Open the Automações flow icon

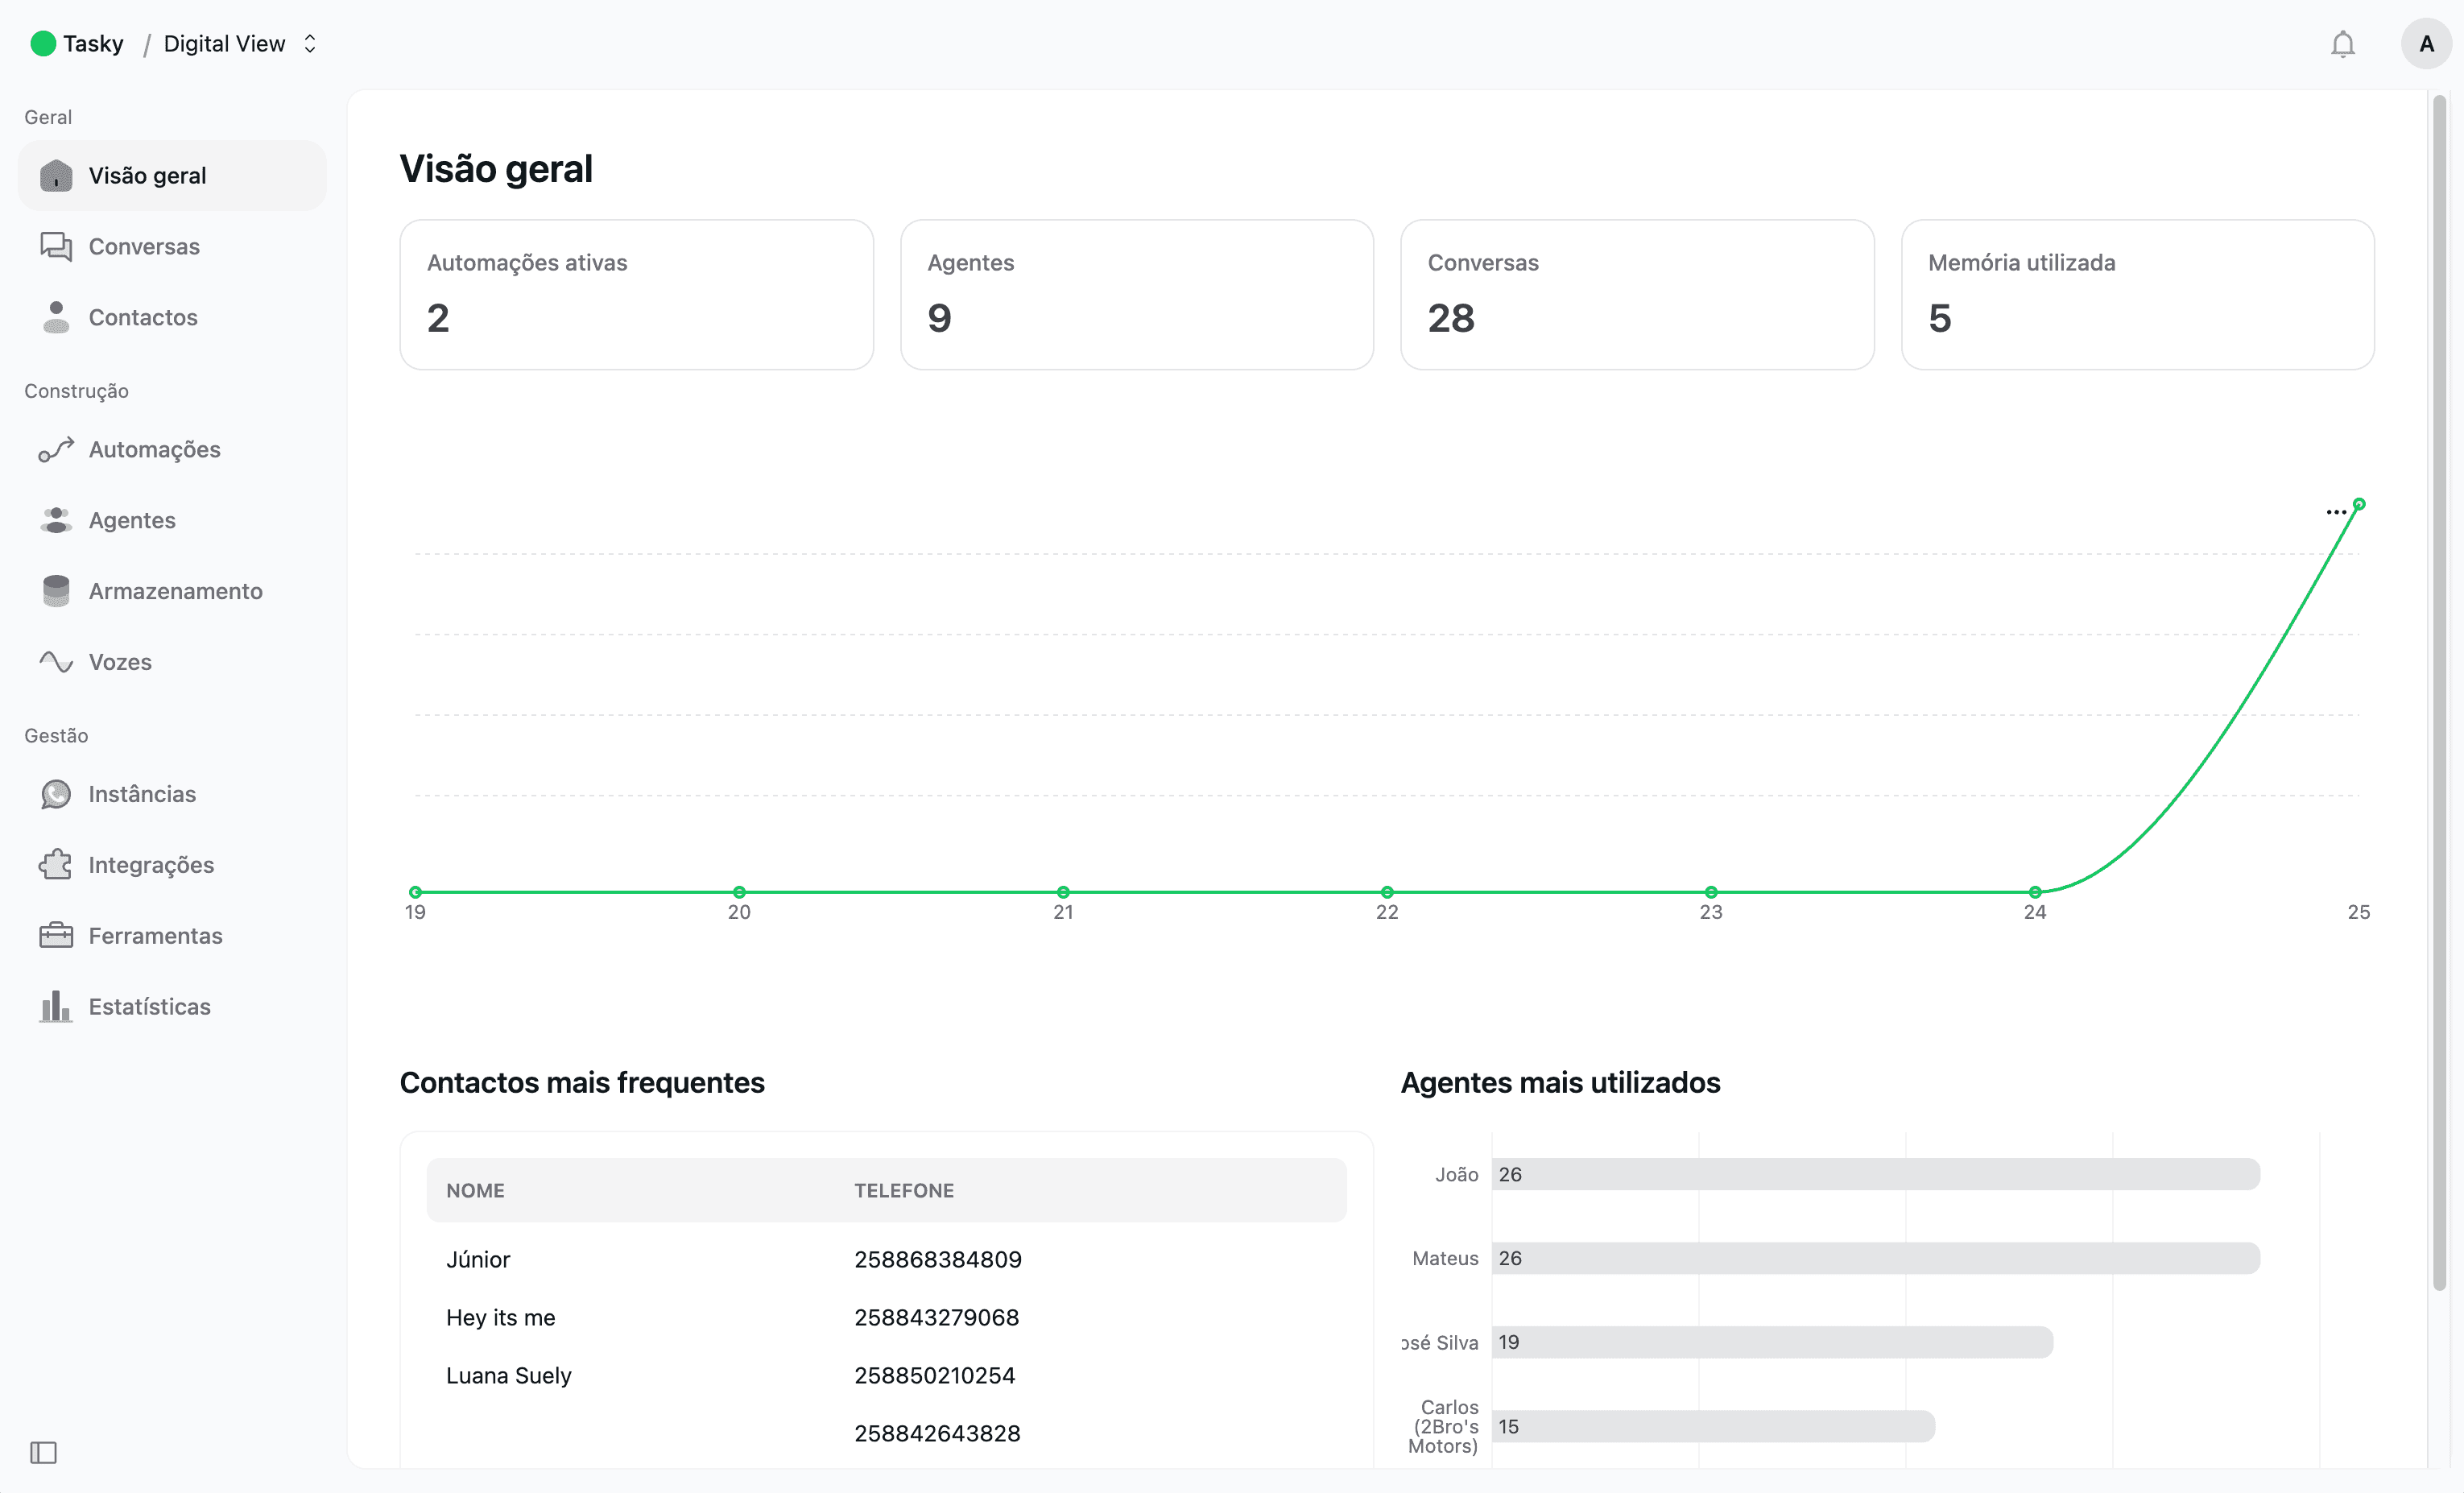56,450
